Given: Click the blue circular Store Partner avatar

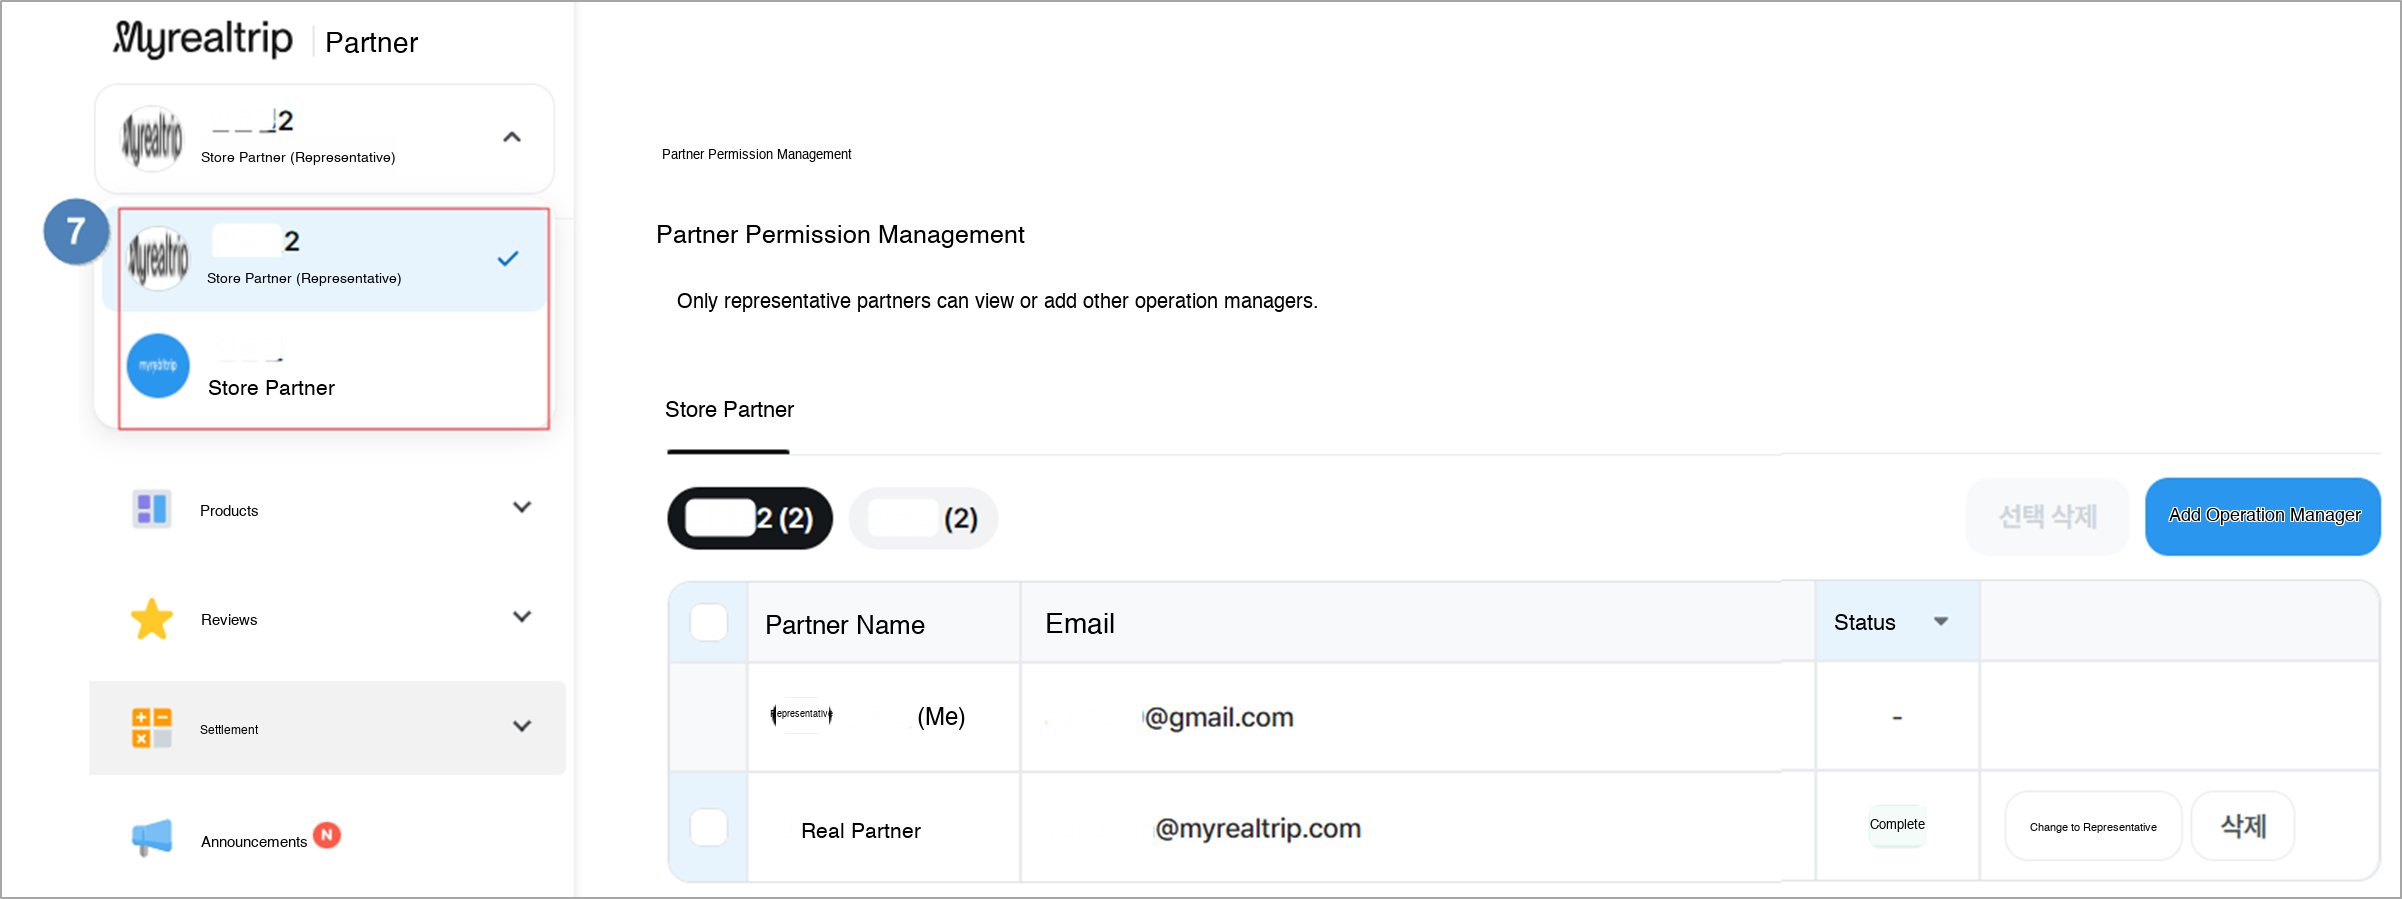Looking at the screenshot, I should (x=158, y=366).
